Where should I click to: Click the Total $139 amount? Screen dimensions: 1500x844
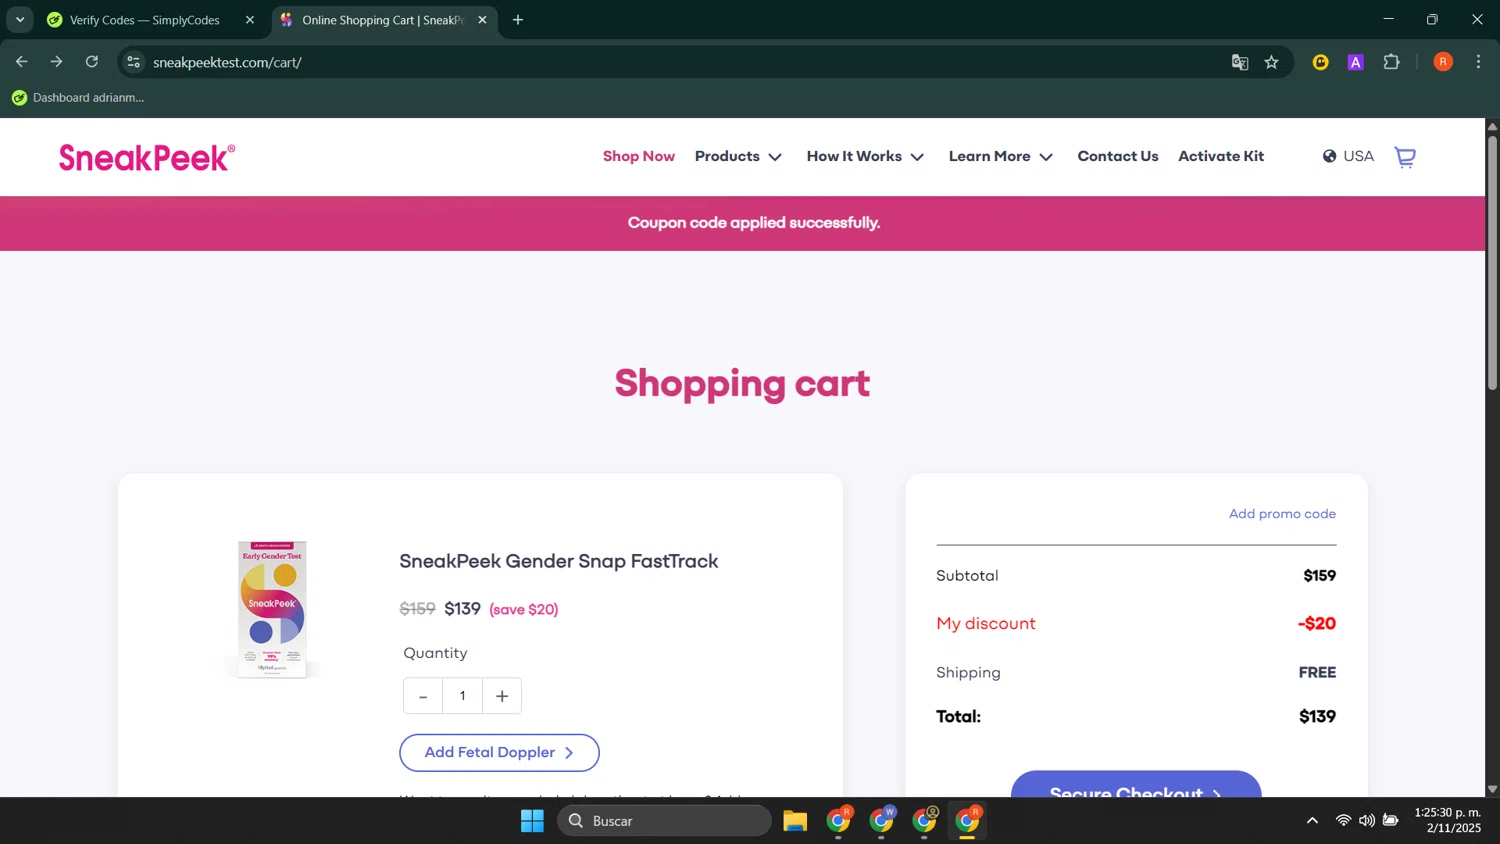point(1317,717)
